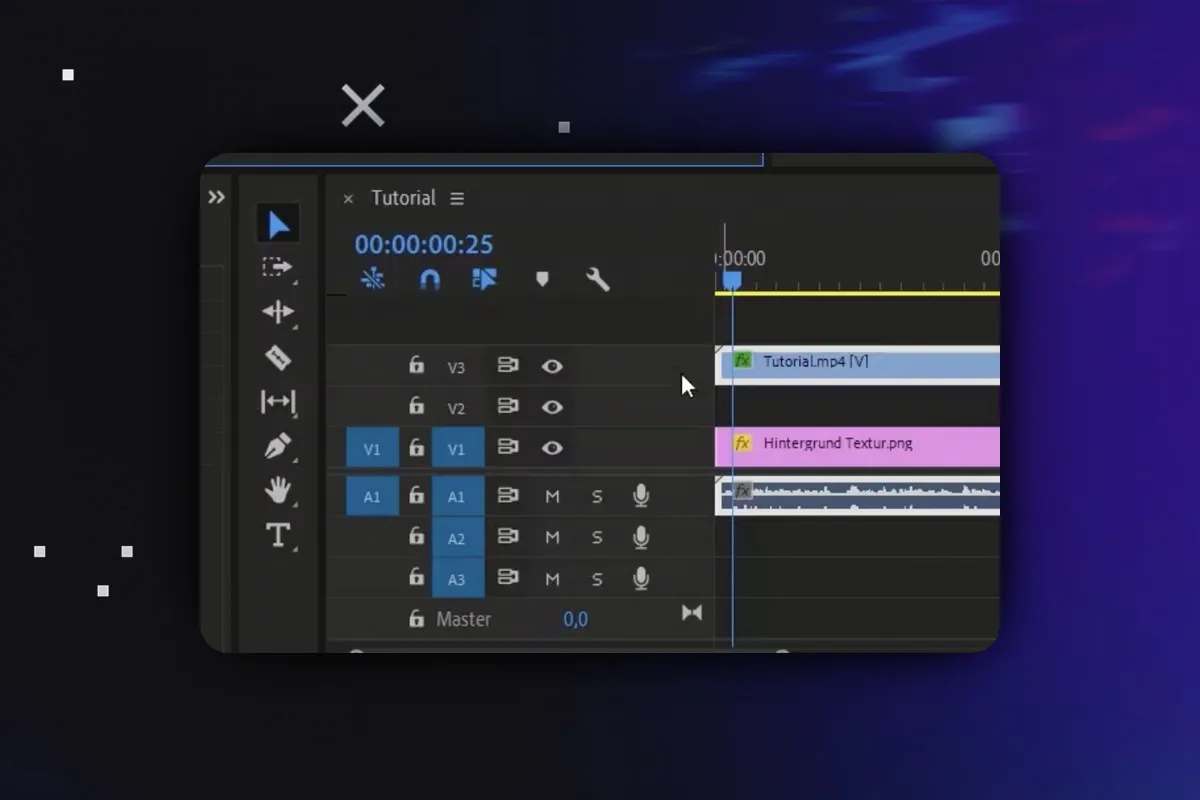The width and height of the screenshot is (1200, 800).
Task: Toggle A2 track targeting button
Action: 458,538
